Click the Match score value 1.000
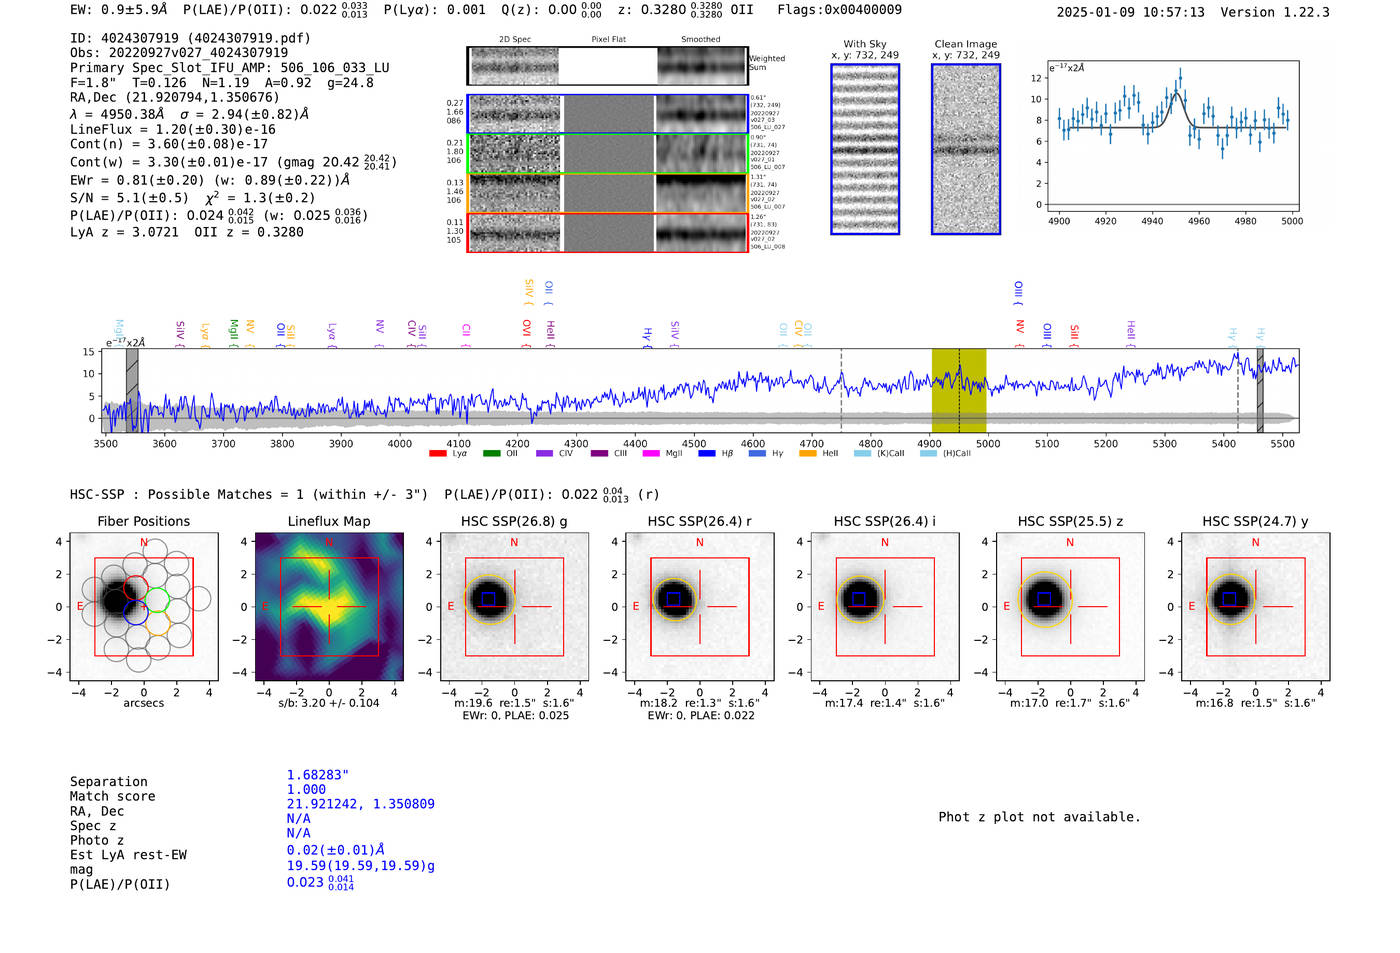Viewport: 1400px width, 953px height. [x=306, y=789]
